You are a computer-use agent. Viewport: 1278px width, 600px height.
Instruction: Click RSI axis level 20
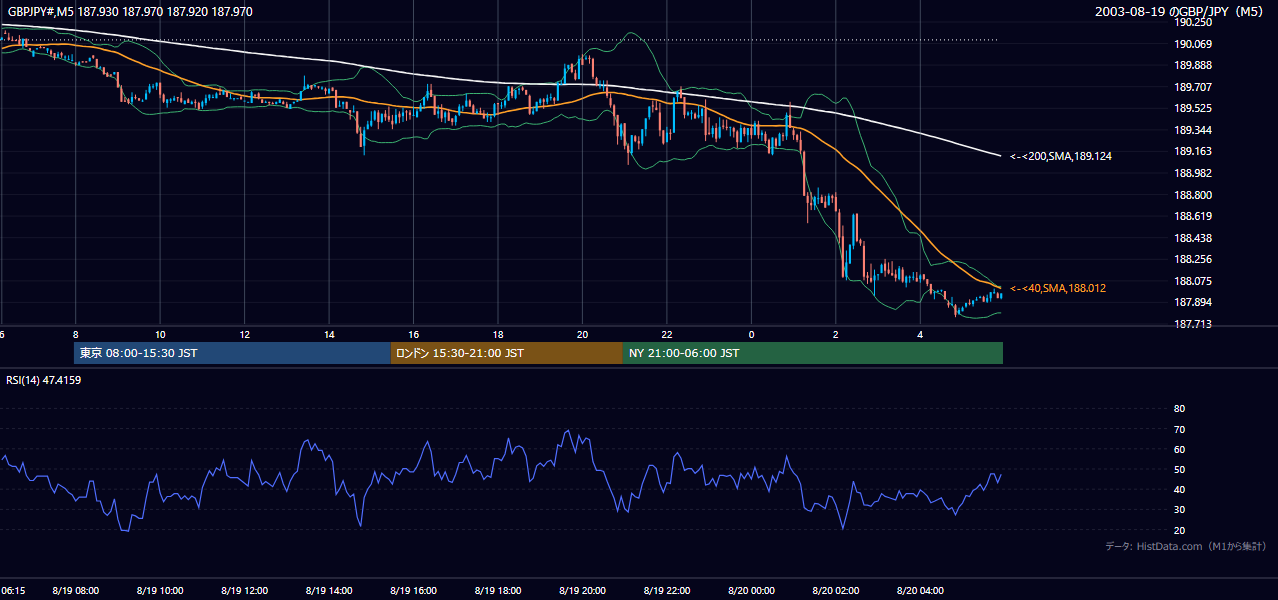tap(1179, 530)
